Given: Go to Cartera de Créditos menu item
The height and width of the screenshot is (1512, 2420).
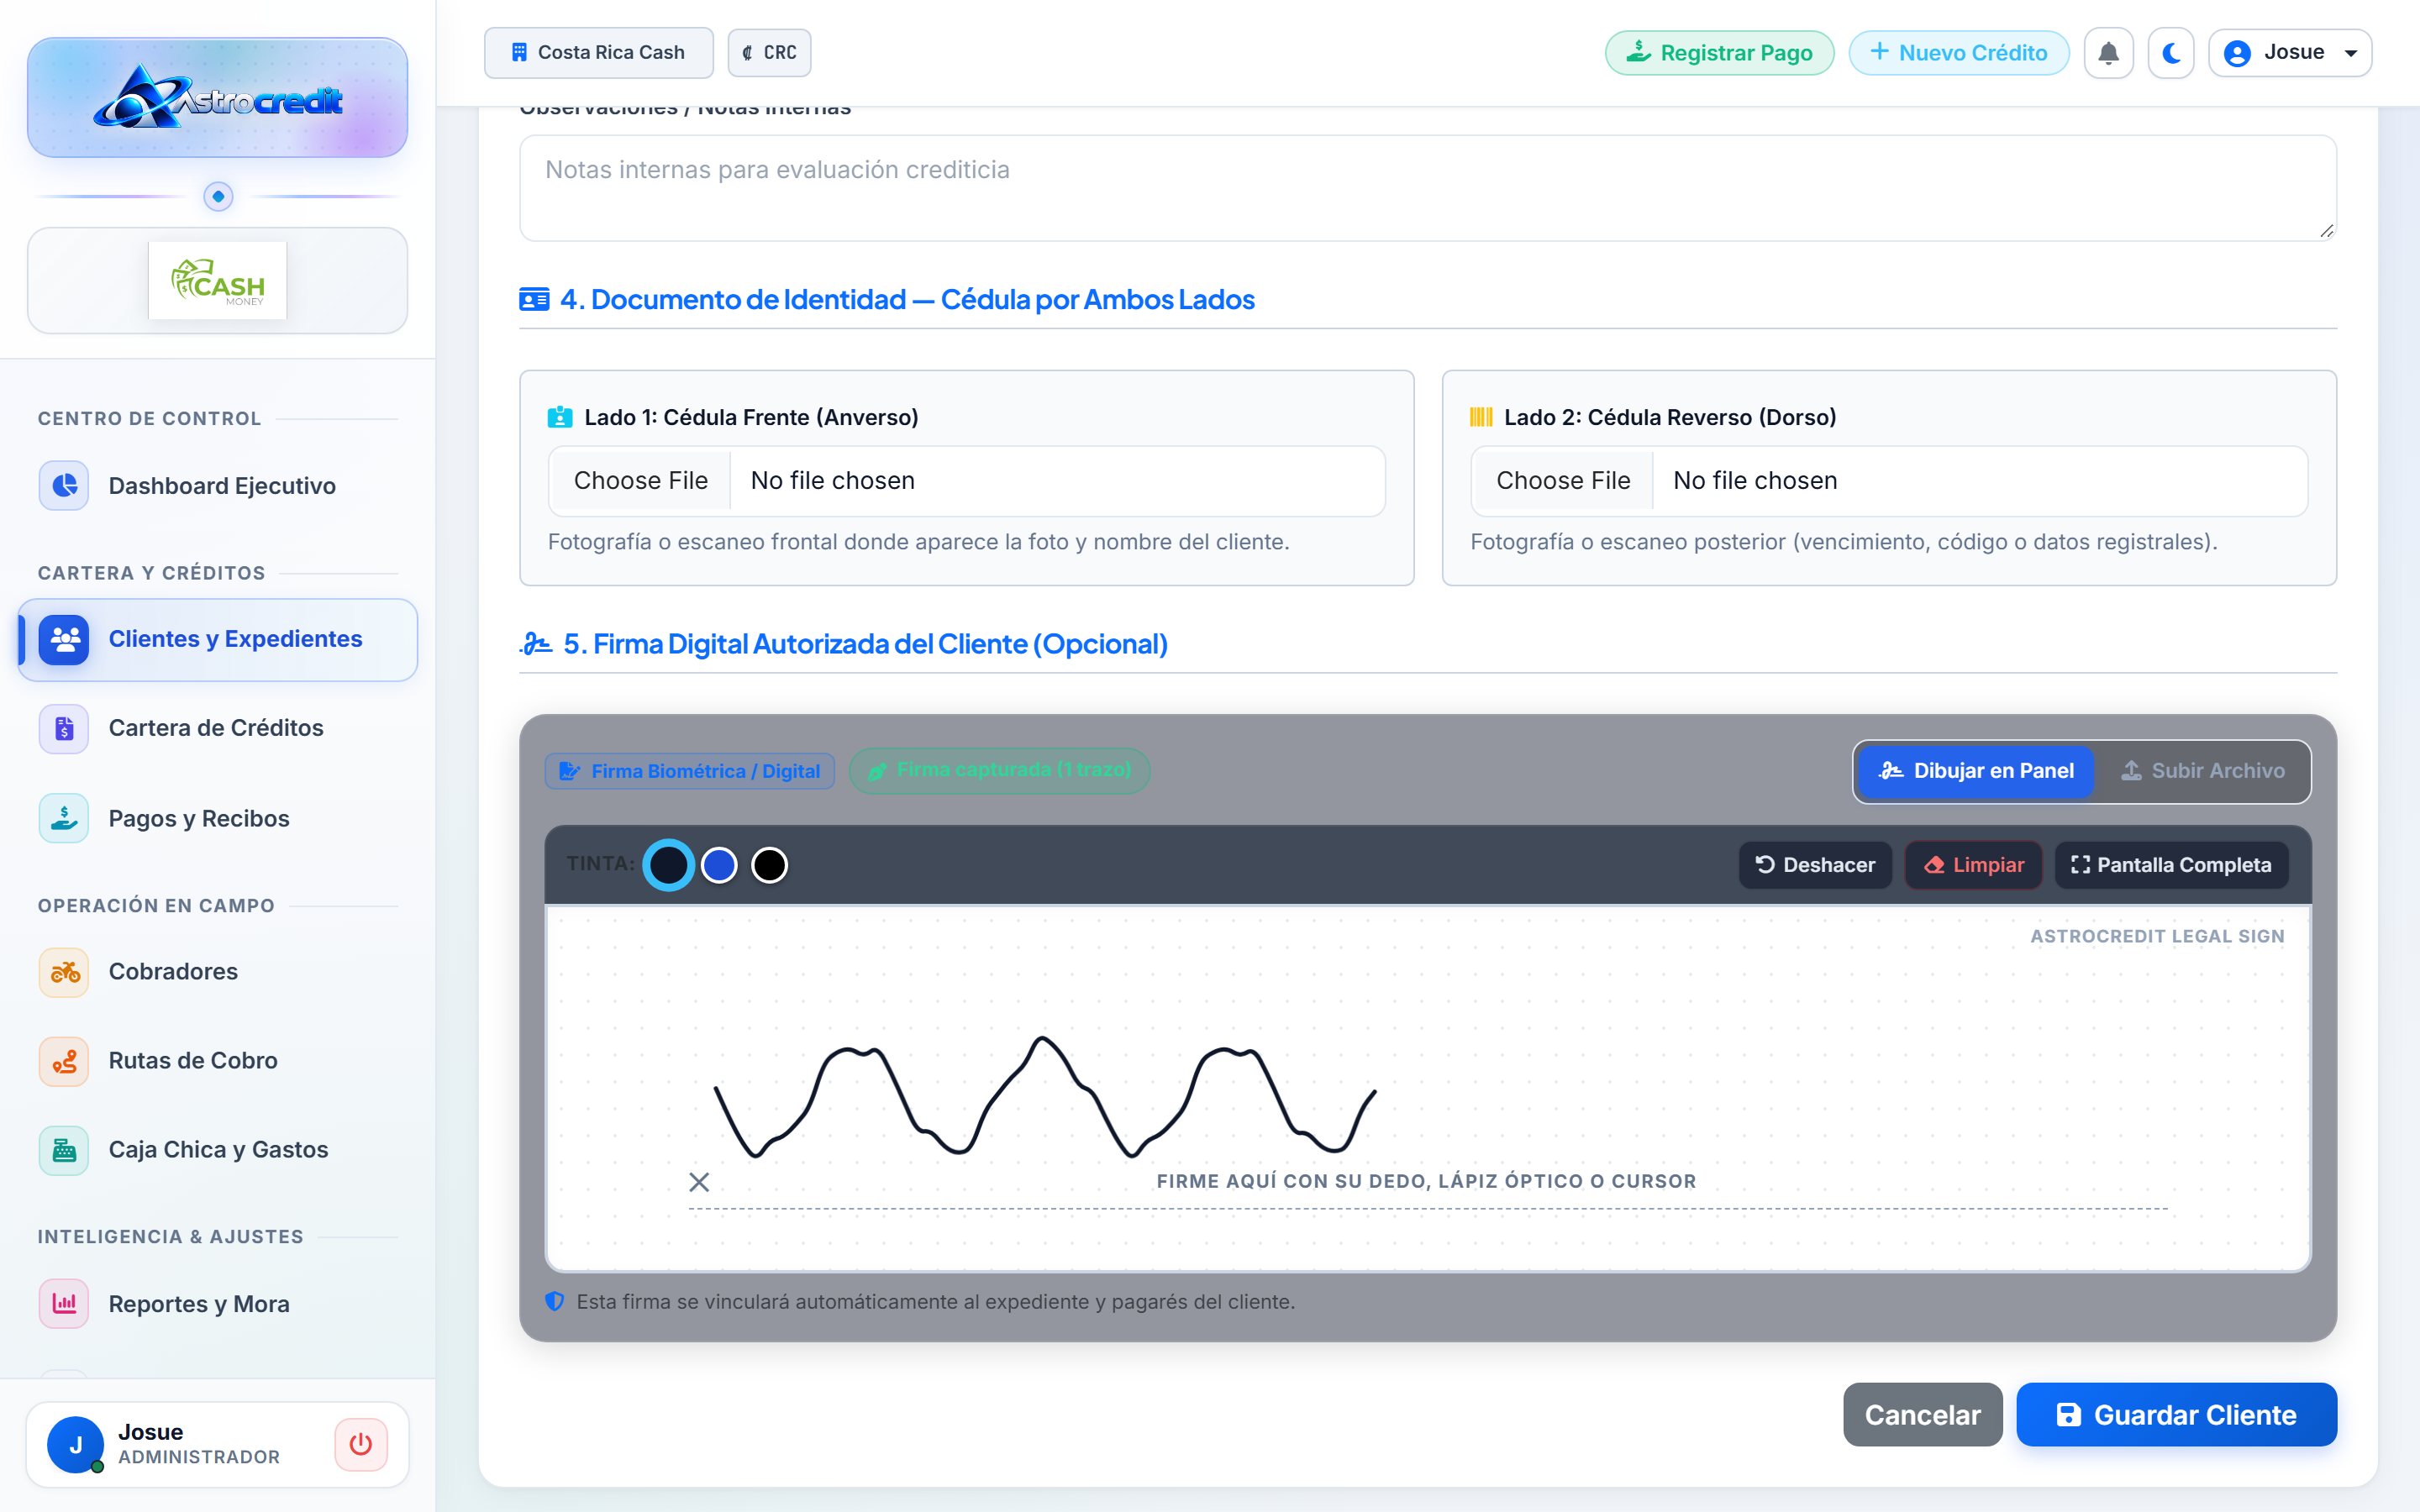Looking at the screenshot, I should click(217, 727).
